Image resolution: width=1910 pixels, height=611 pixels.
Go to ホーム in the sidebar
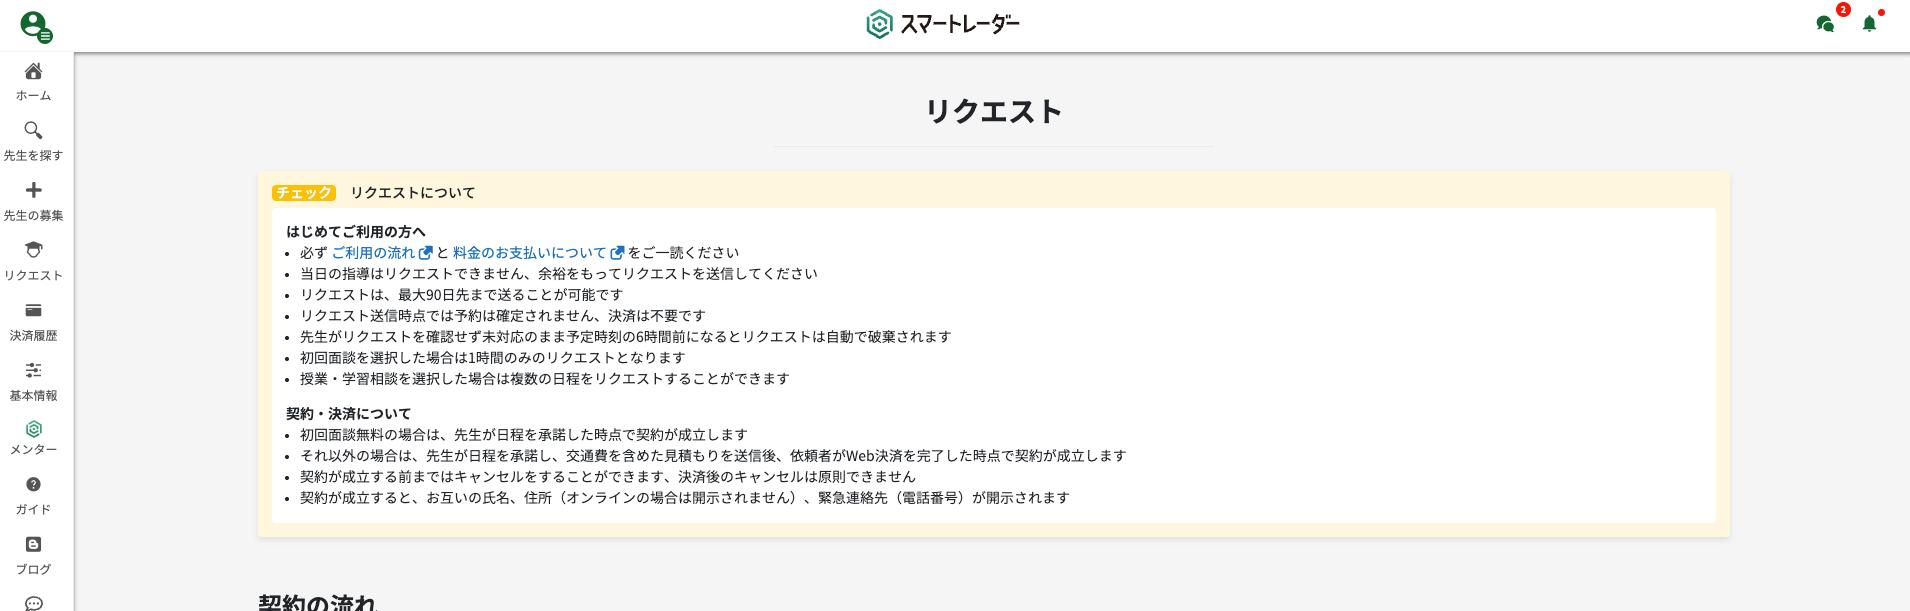pos(33,82)
